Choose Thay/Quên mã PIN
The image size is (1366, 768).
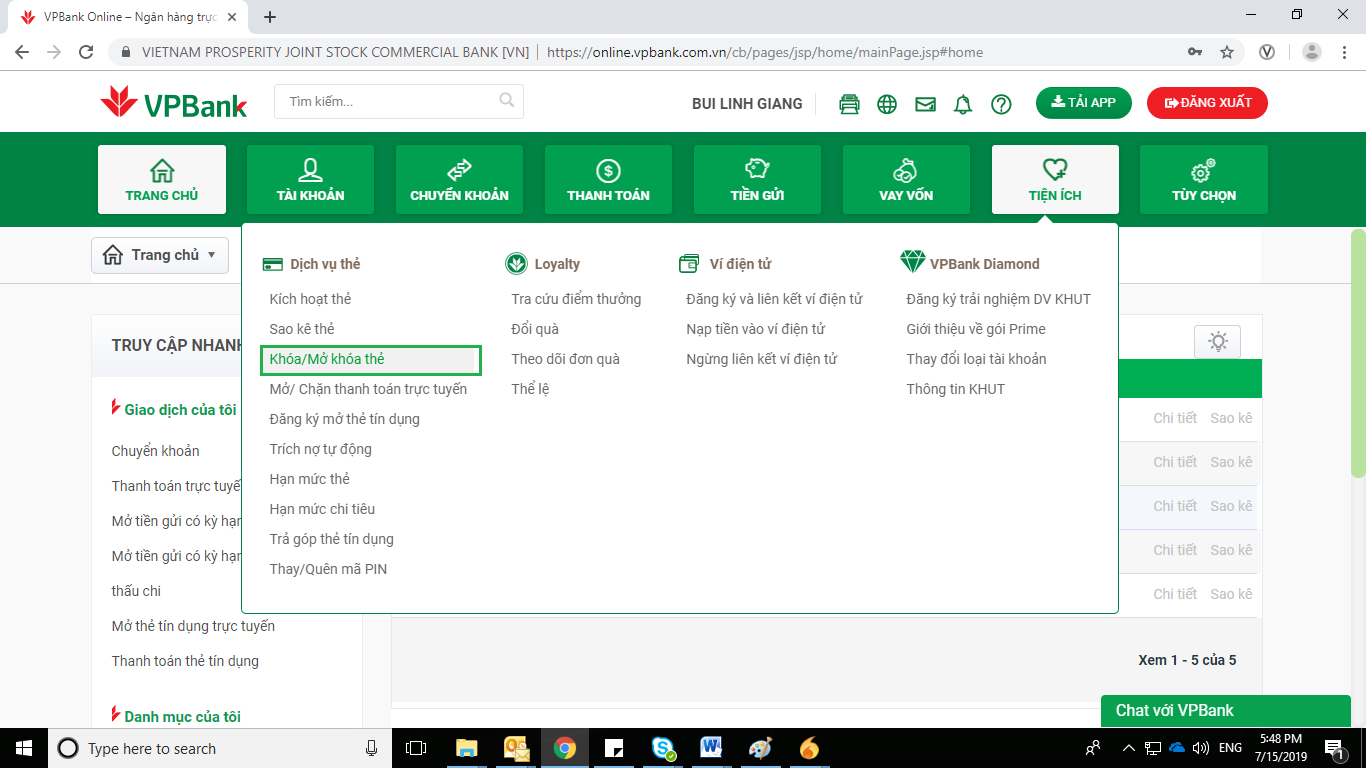click(x=328, y=569)
